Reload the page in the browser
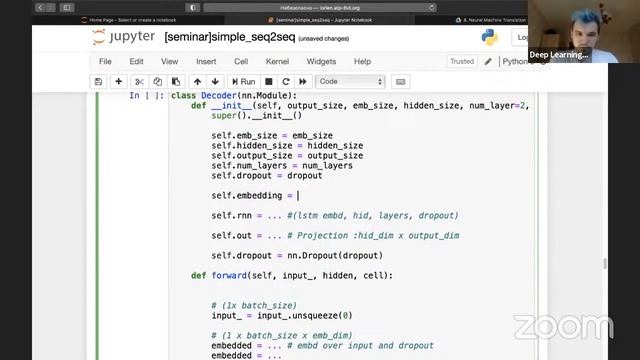The height and width of the screenshot is (360, 640). (x=431, y=8)
